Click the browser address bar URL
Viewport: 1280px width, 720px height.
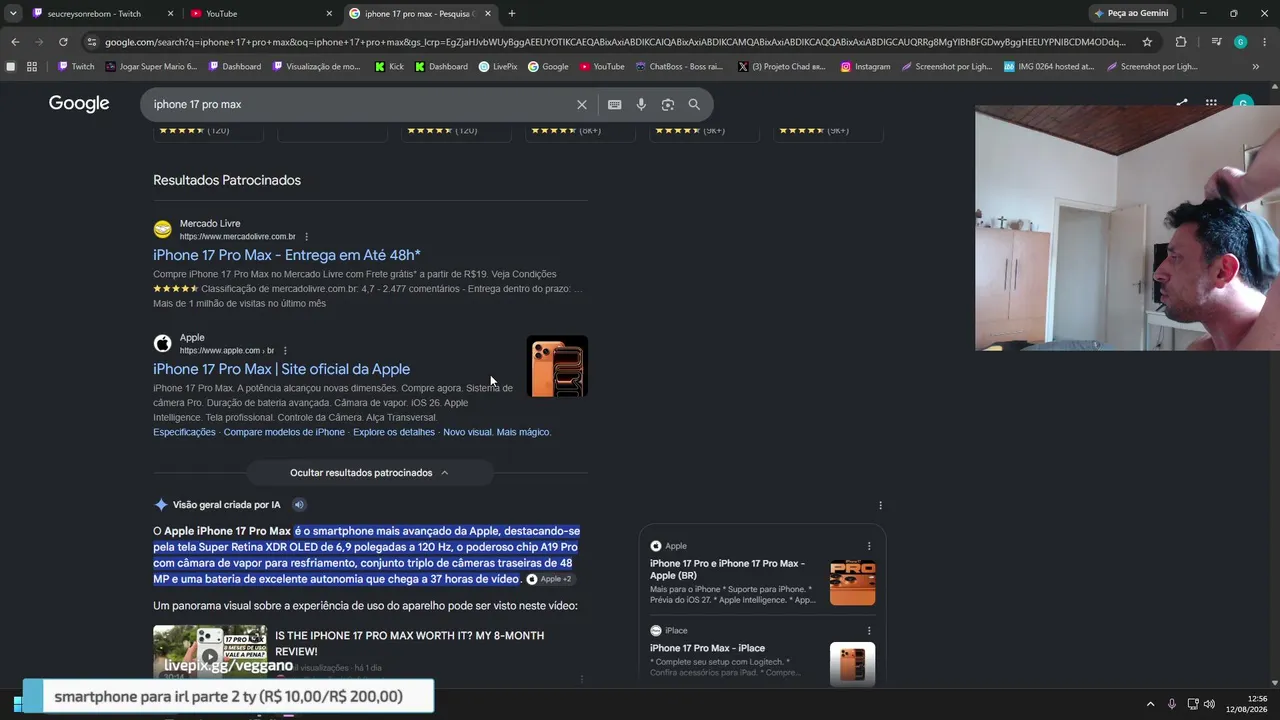[x=615, y=42]
